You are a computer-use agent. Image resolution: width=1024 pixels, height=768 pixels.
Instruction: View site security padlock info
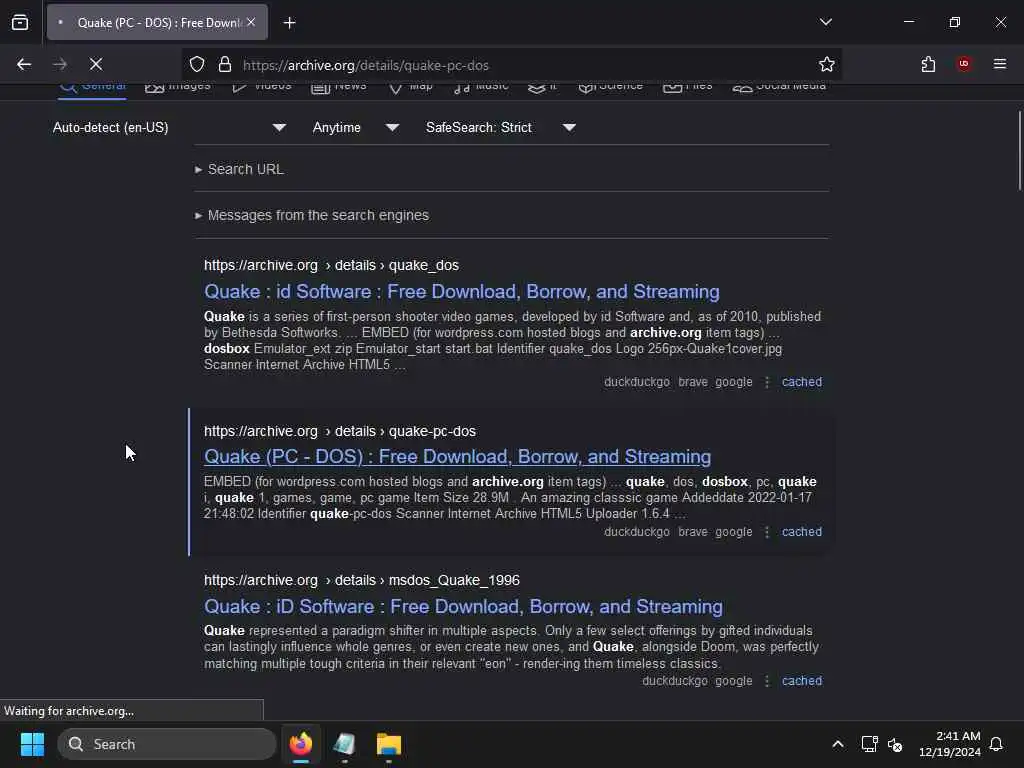click(225, 64)
